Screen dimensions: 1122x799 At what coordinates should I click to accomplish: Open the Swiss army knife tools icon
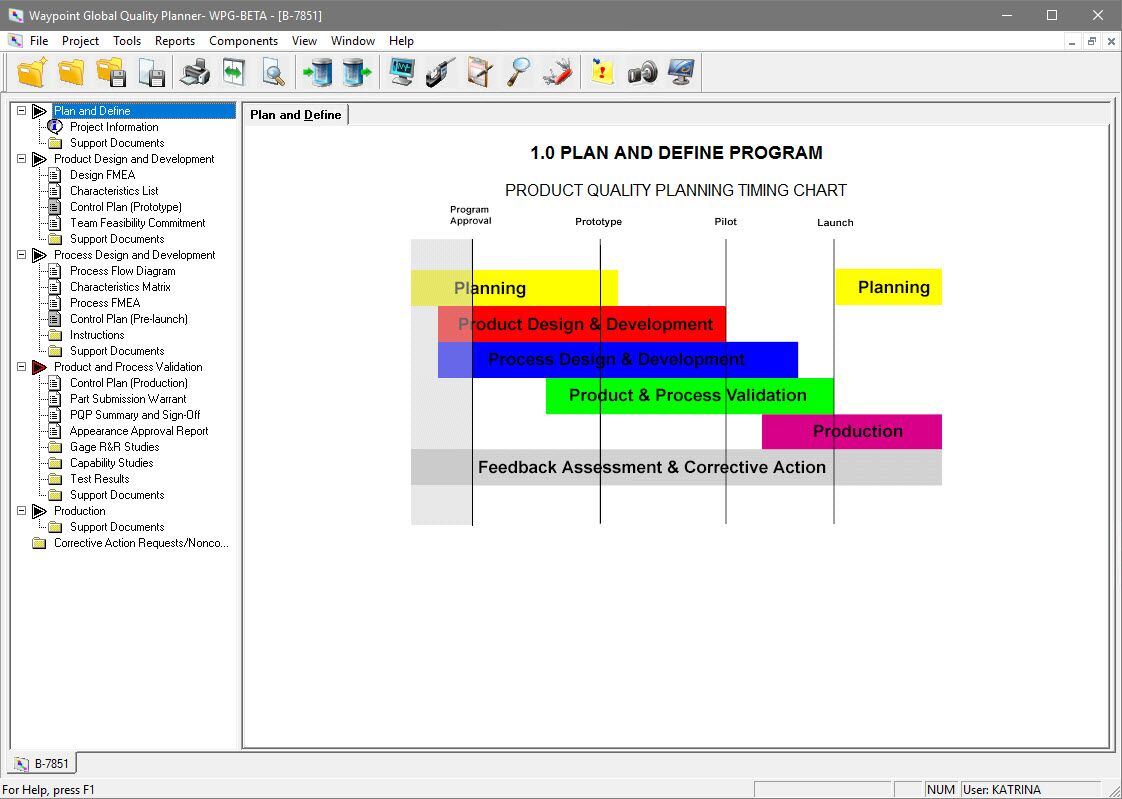(558, 72)
